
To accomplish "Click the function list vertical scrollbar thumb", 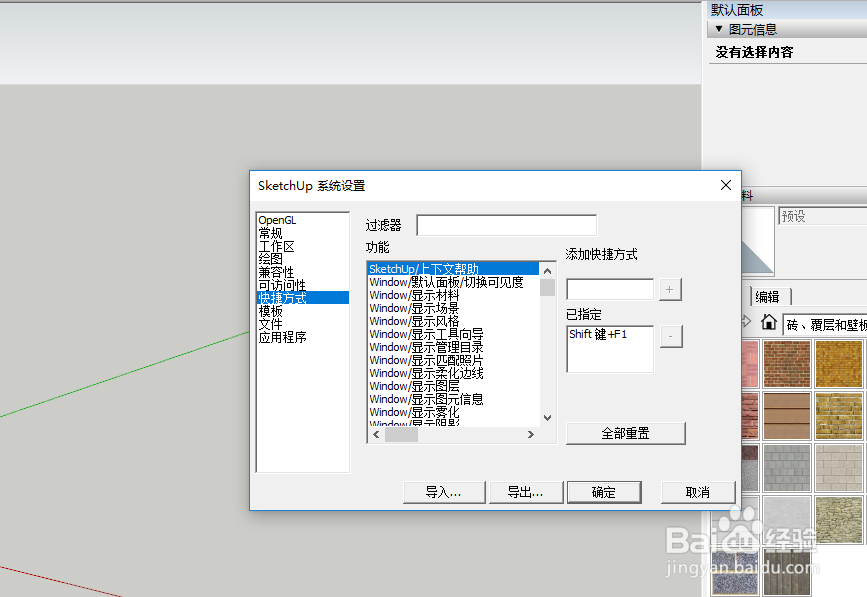I will point(547,287).
